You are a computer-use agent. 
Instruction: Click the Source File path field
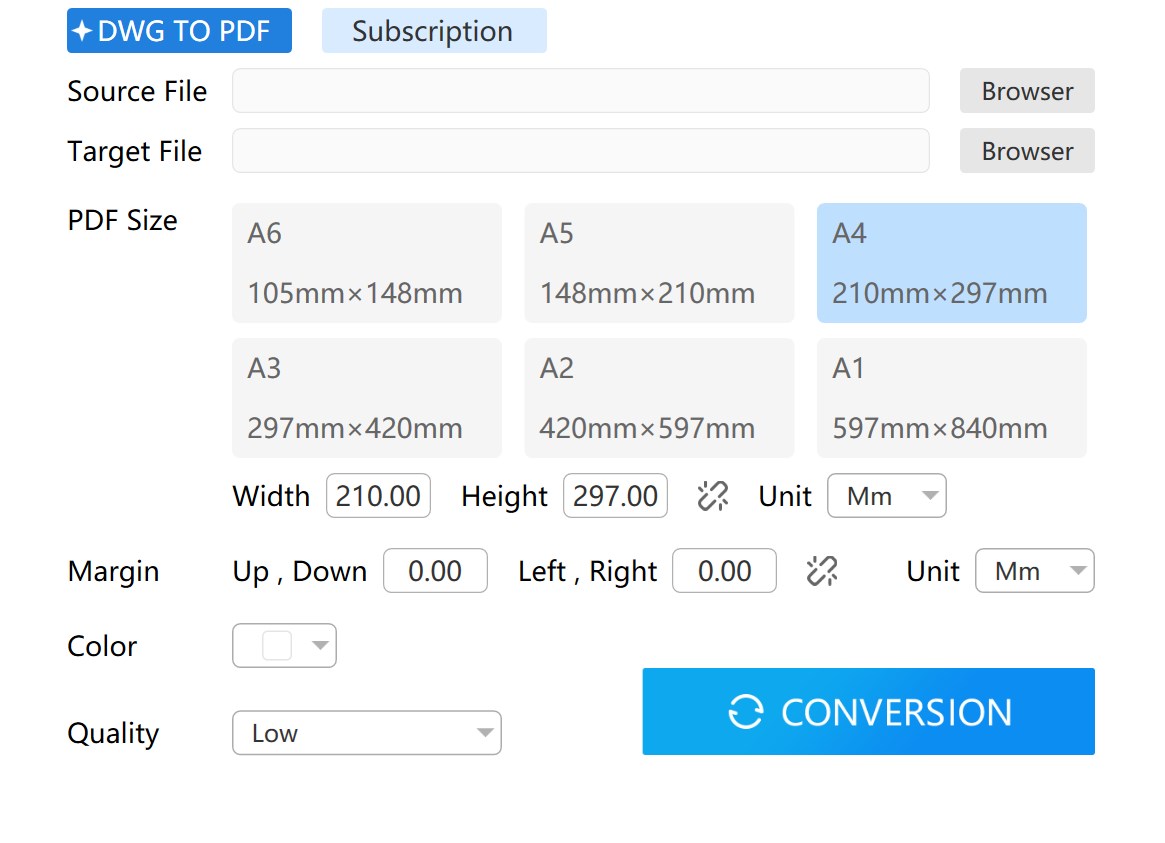tap(580, 91)
